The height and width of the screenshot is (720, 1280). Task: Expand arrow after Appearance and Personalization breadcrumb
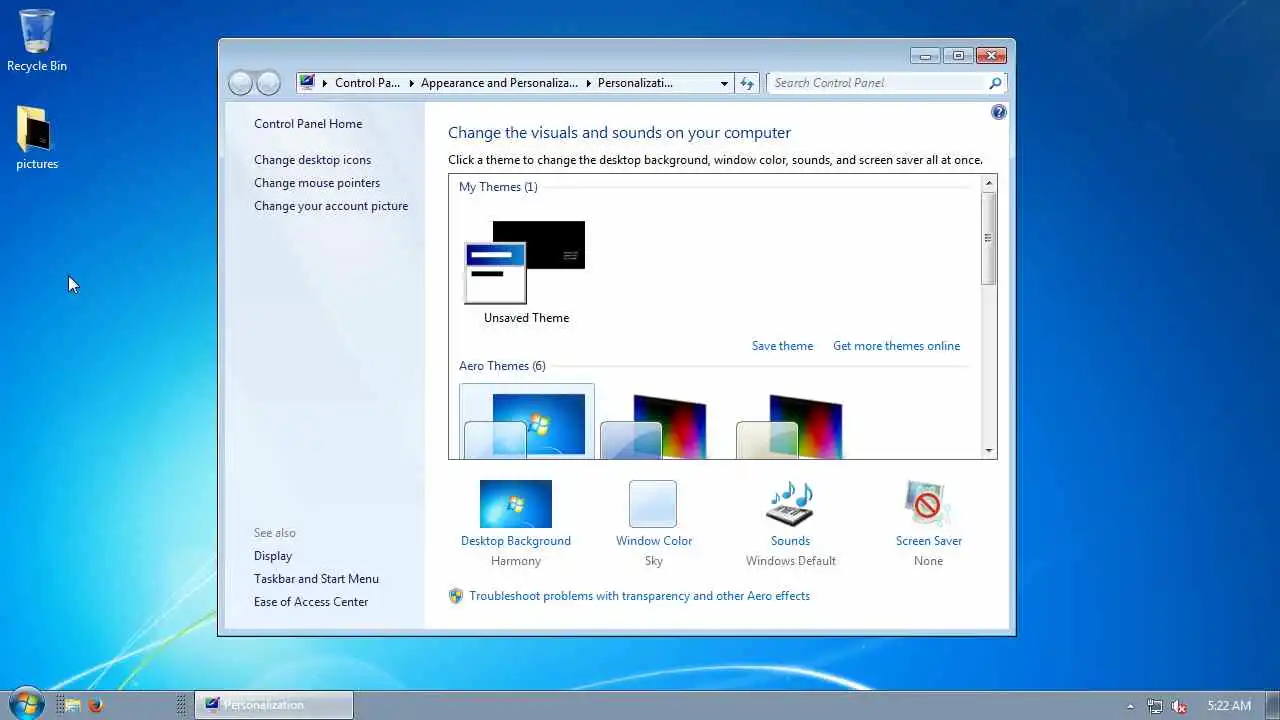tap(588, 83)
